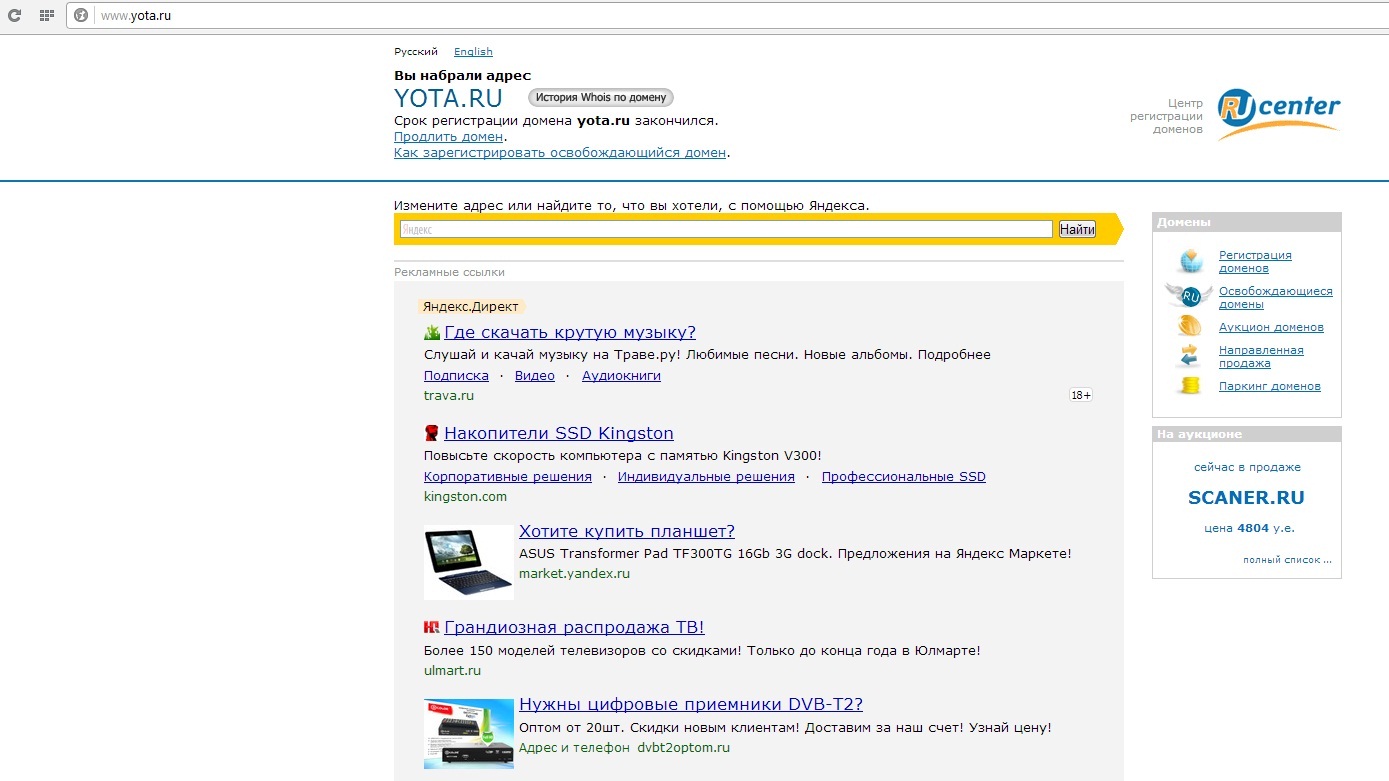Open полный список auction link
The image size is (1389, 781).
coord(1287,560)
